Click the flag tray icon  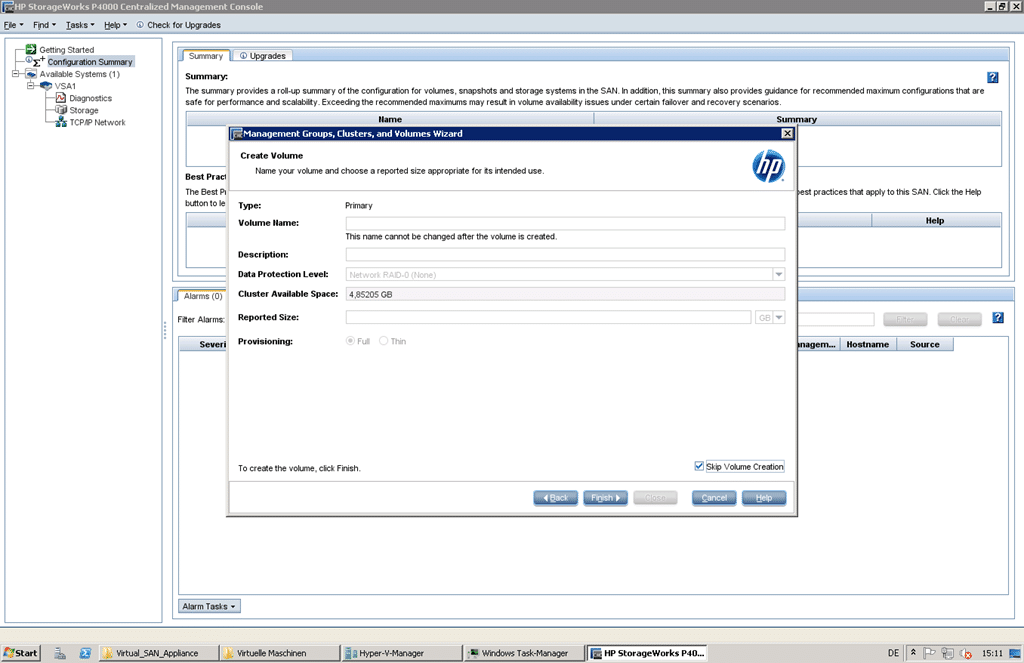[x=929, y=653]
